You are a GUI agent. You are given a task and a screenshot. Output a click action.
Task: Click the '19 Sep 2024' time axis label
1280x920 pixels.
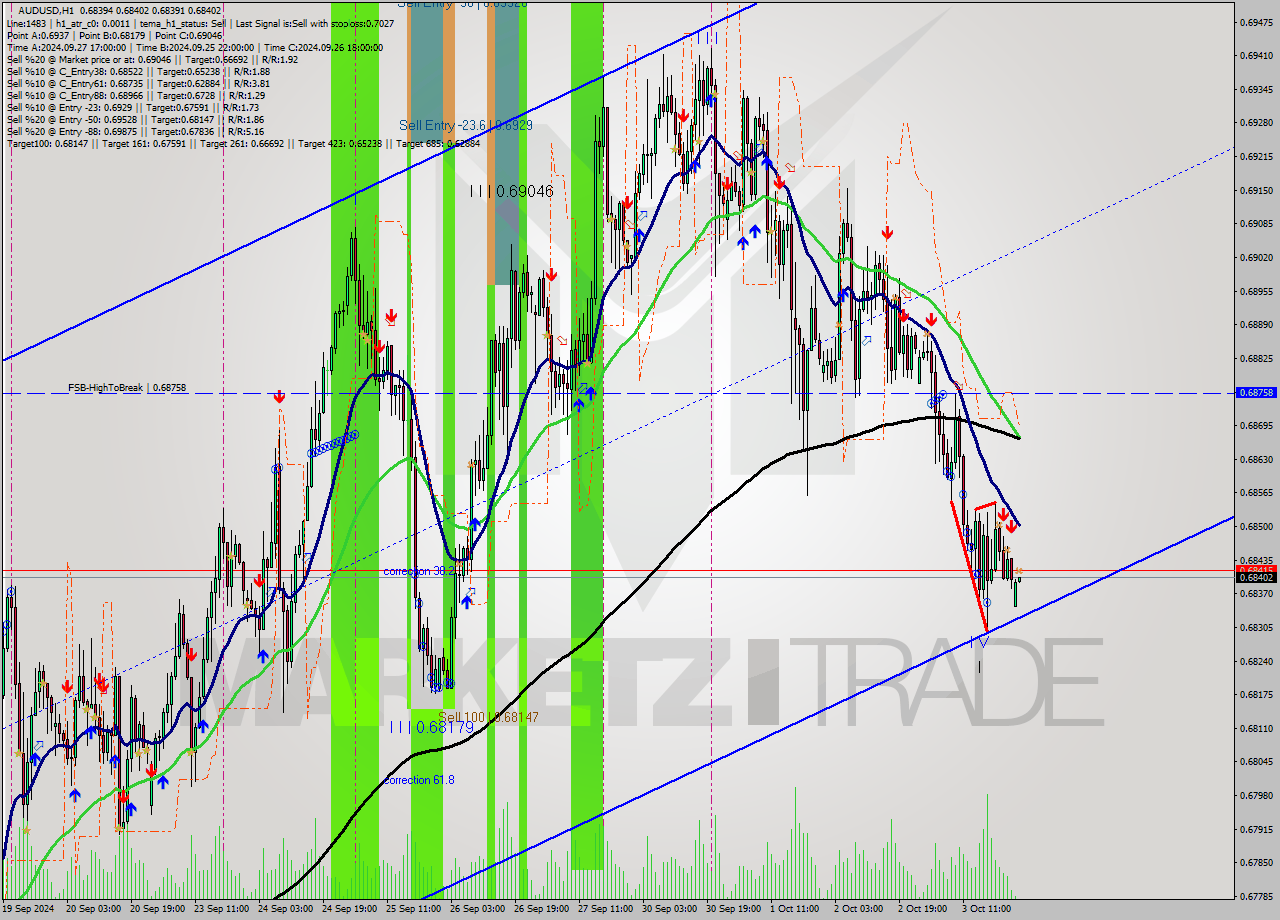coord(28,910)
